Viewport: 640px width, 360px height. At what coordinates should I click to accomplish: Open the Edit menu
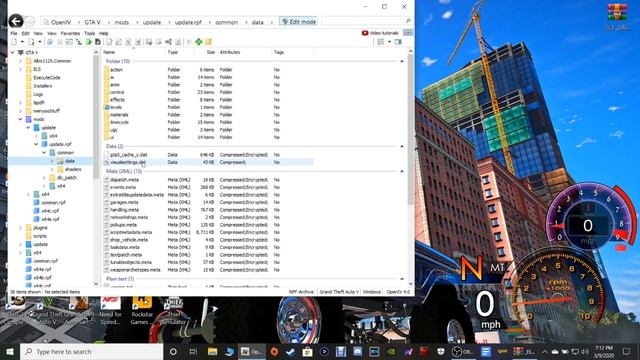click(26, 33)
